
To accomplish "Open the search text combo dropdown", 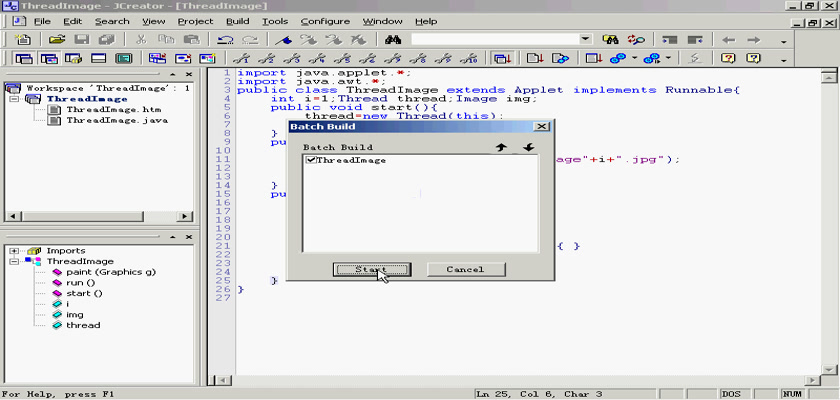I will pyautogui.click(x=586, y=39).
